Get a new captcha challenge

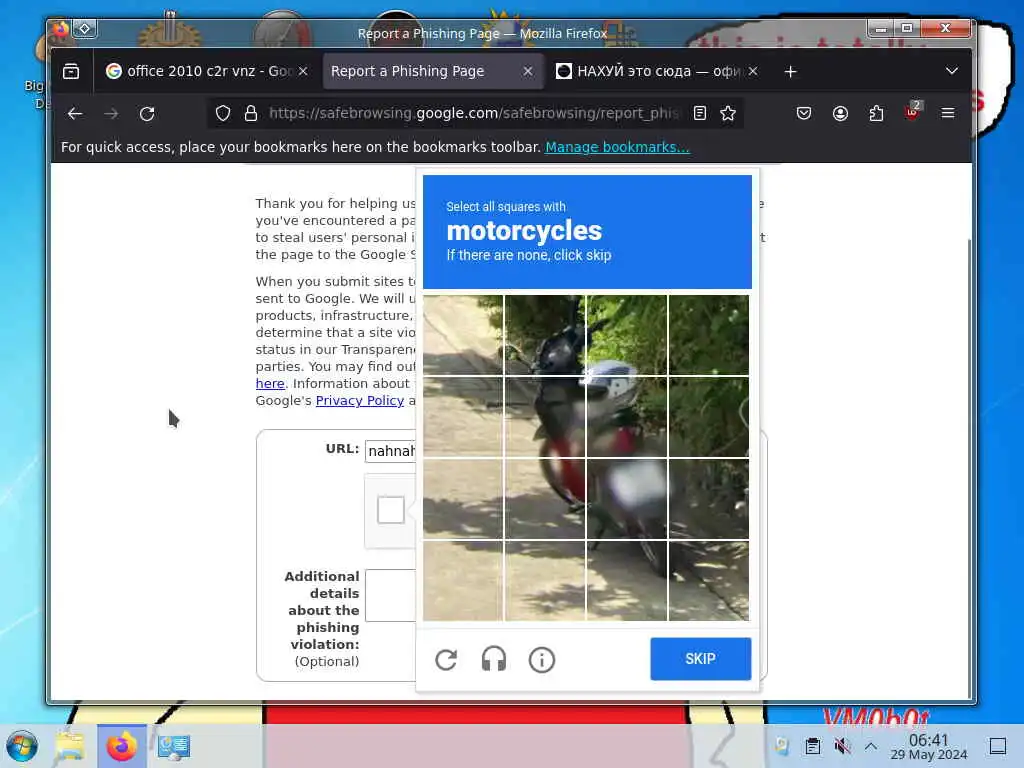(446, 660)
